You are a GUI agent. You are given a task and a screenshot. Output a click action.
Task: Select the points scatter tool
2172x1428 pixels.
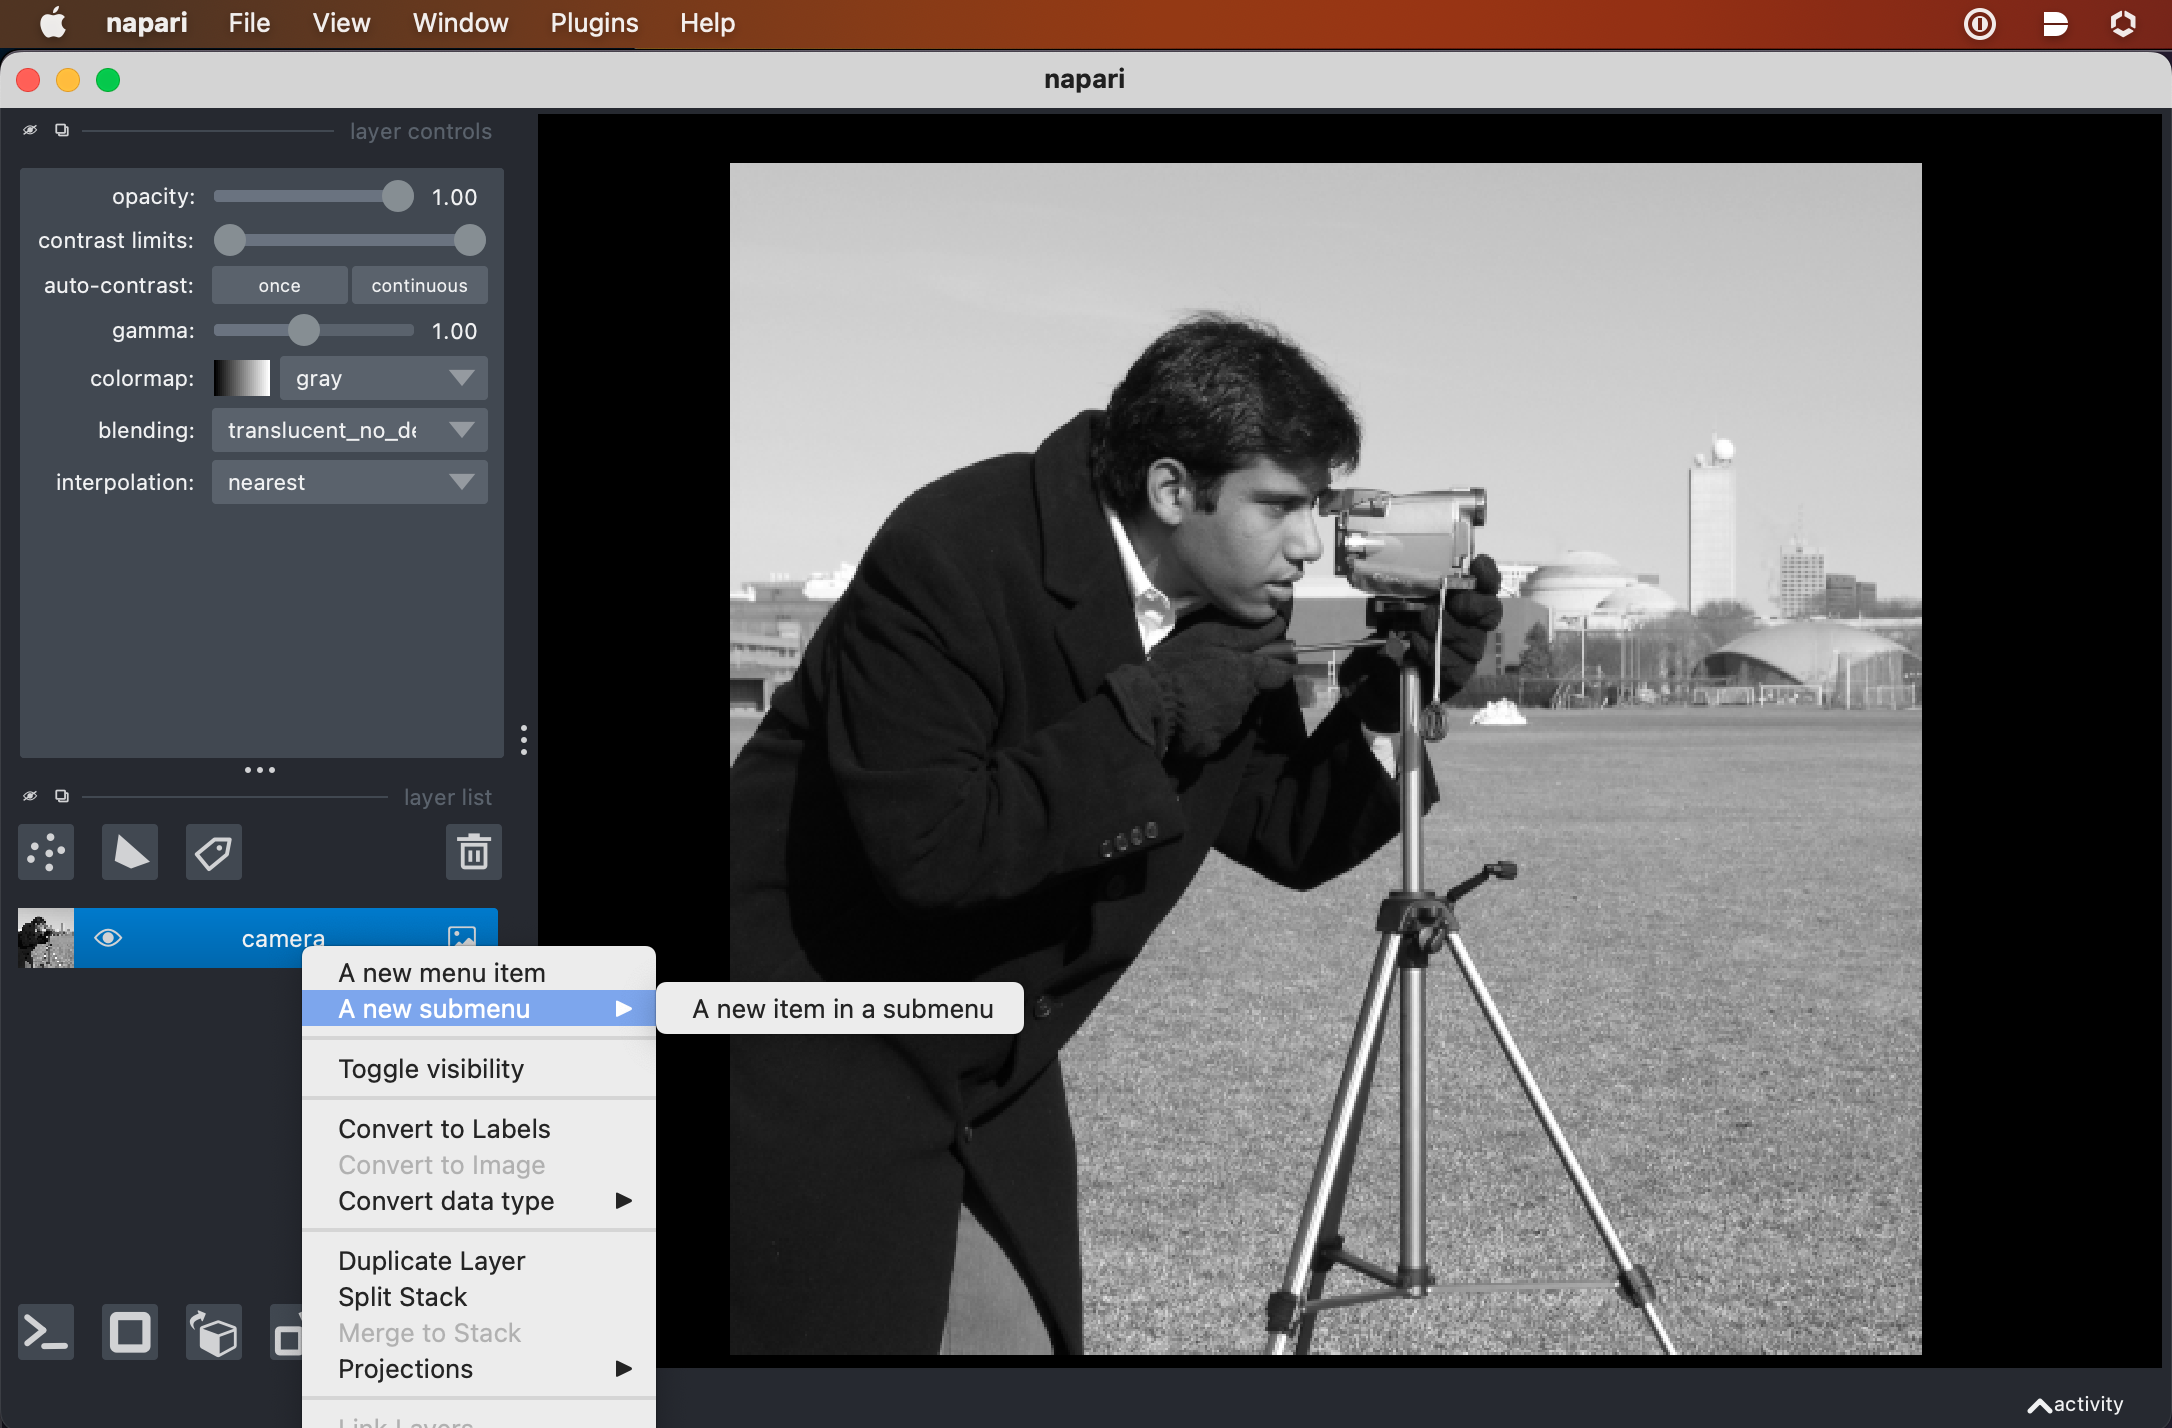(46, 849)
